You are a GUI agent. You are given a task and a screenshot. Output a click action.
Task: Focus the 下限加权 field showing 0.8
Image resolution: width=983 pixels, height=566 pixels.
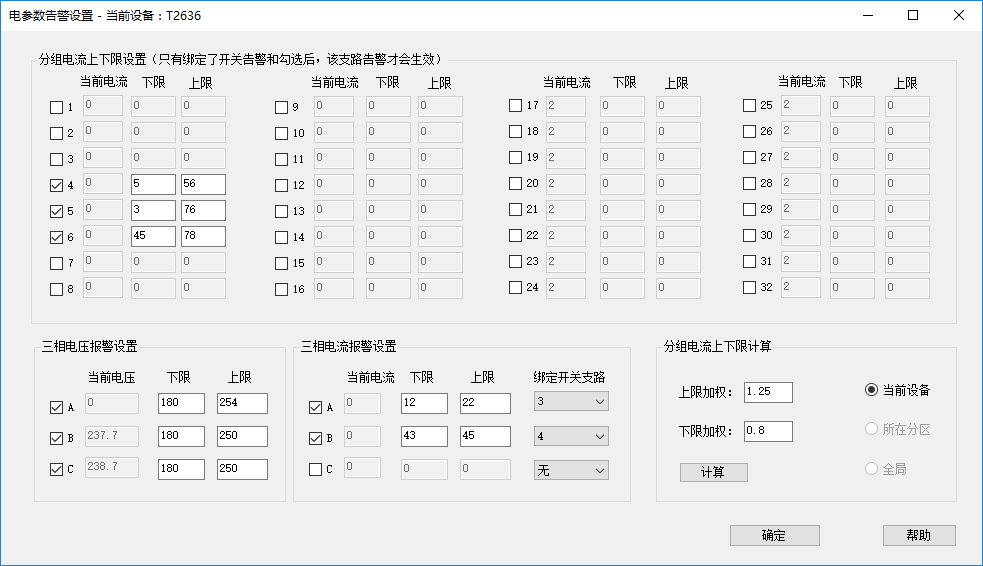pos(768,431)
